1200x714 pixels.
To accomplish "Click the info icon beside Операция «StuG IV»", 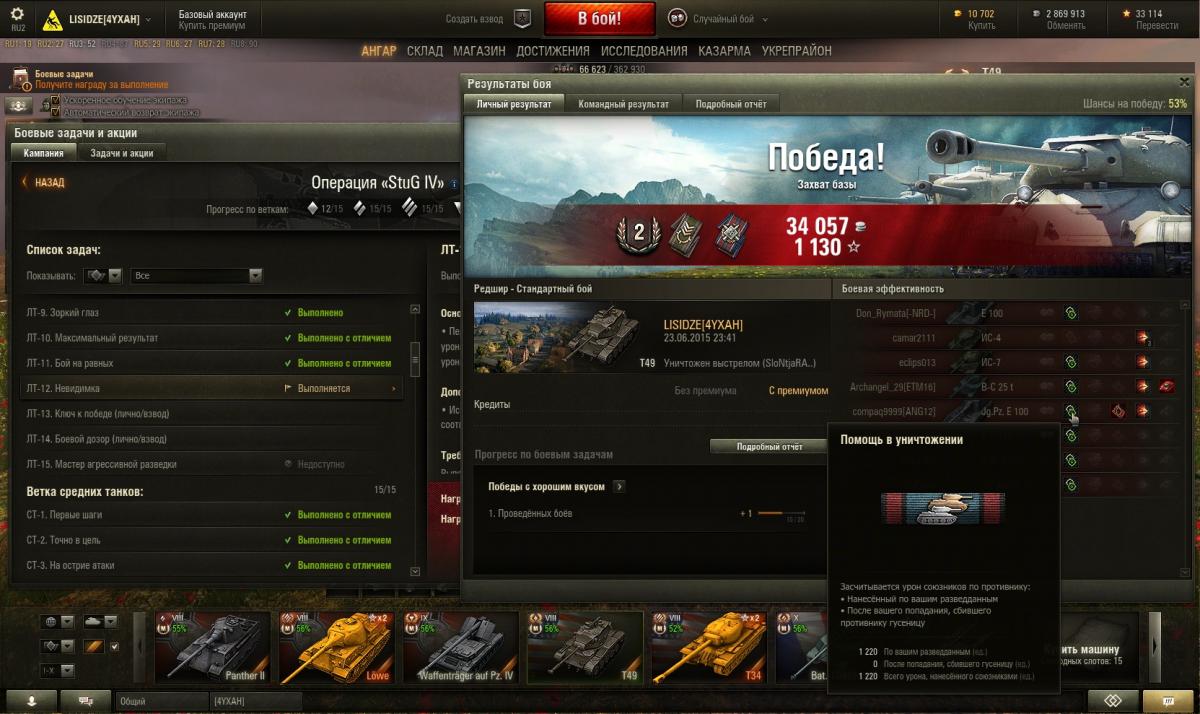I will pos(453,184).
